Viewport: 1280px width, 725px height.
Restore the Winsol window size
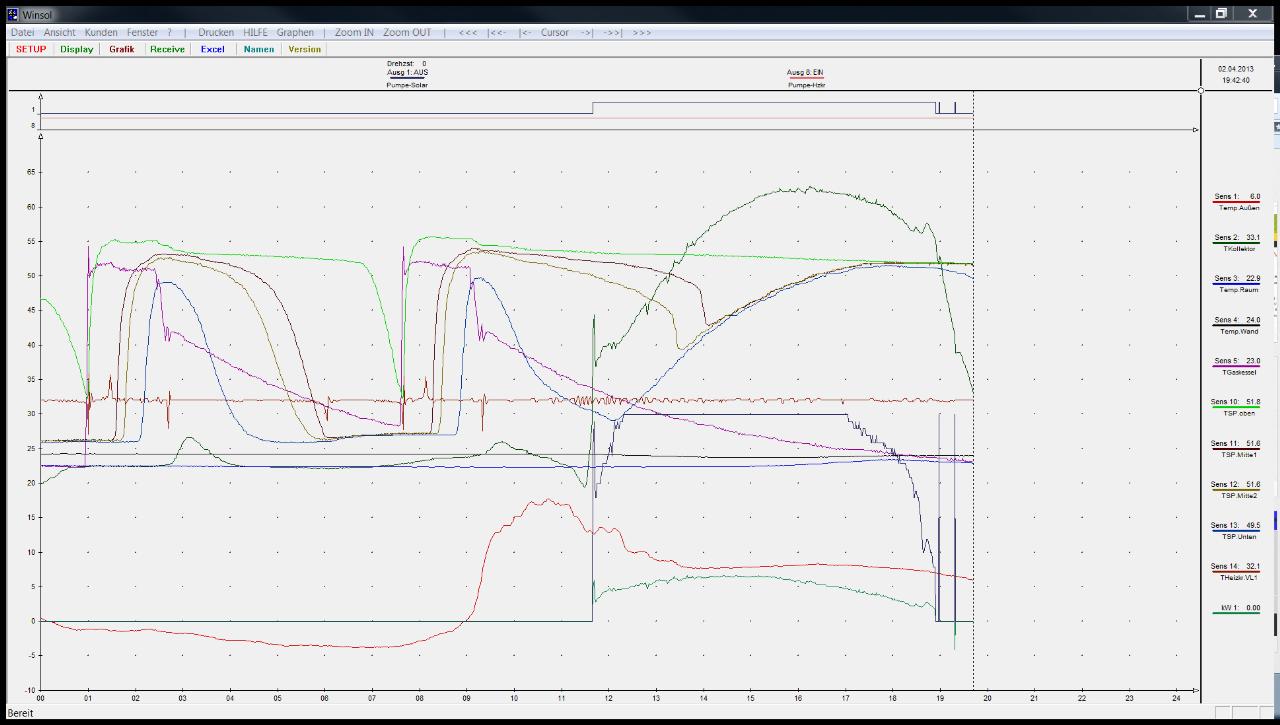1221,14
